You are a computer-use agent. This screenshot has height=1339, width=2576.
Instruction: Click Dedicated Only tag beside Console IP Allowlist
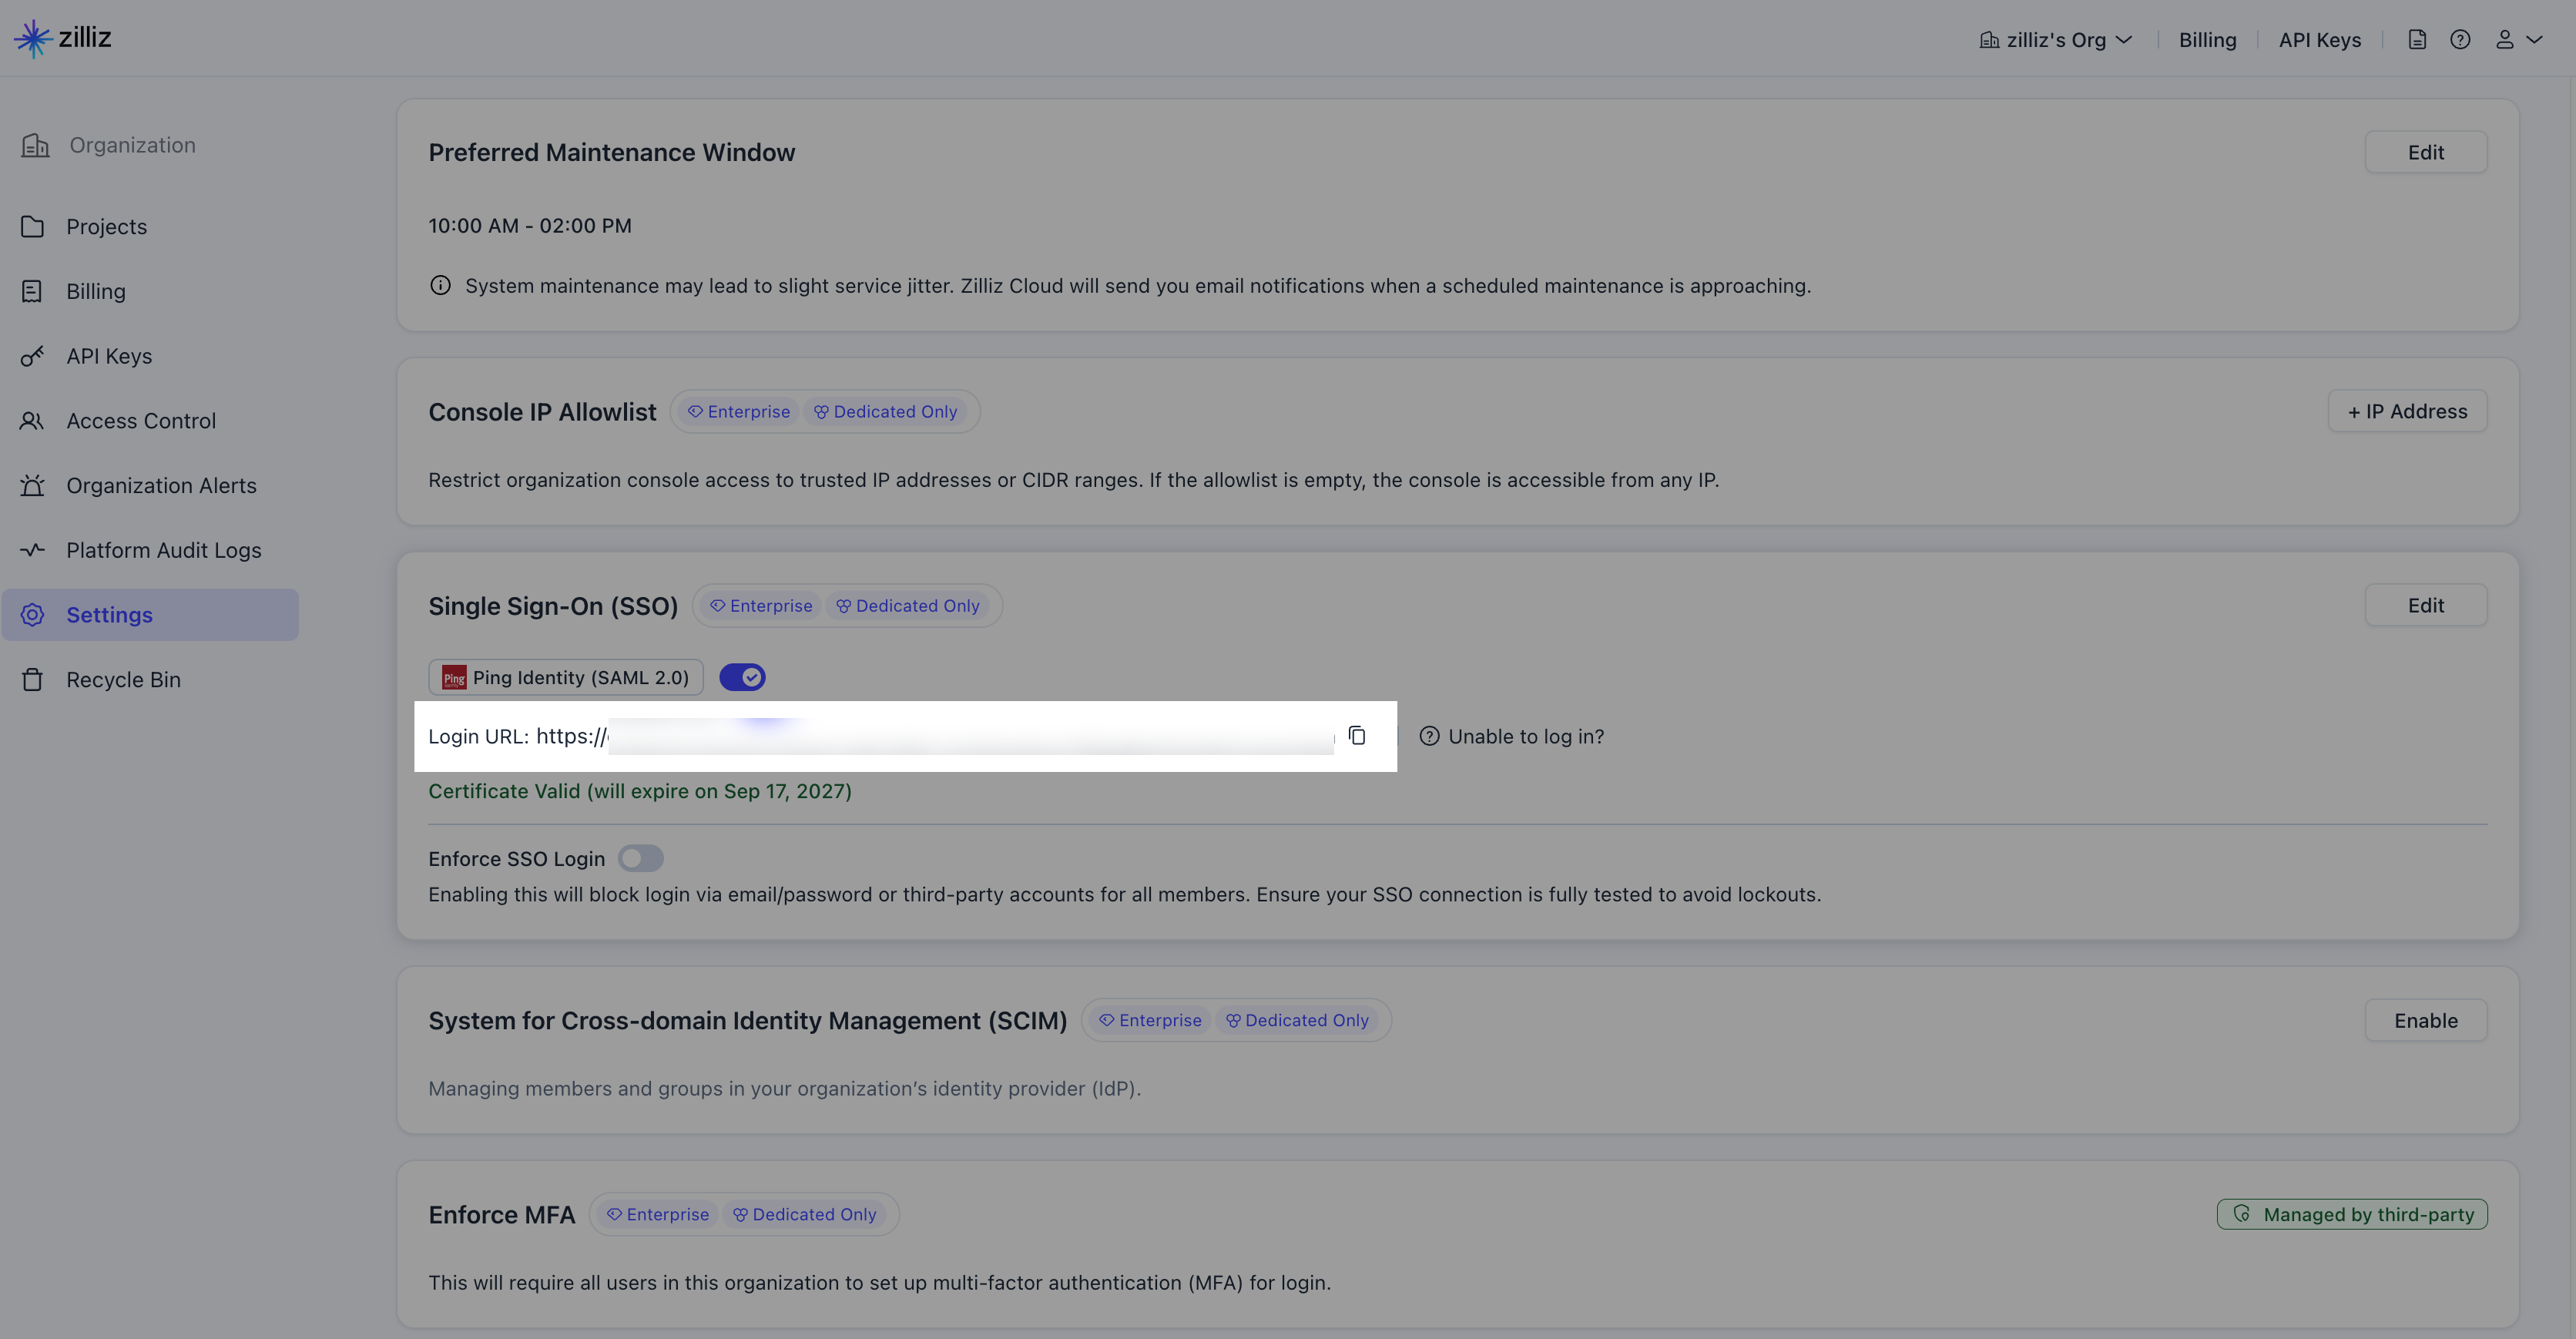(886, 411)
